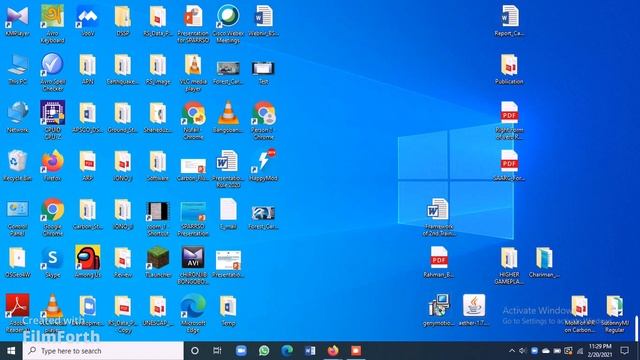The height and width of the screenshot is (360, 640).
Task: Select the blank E_mail text file icon
Action: 228,213
